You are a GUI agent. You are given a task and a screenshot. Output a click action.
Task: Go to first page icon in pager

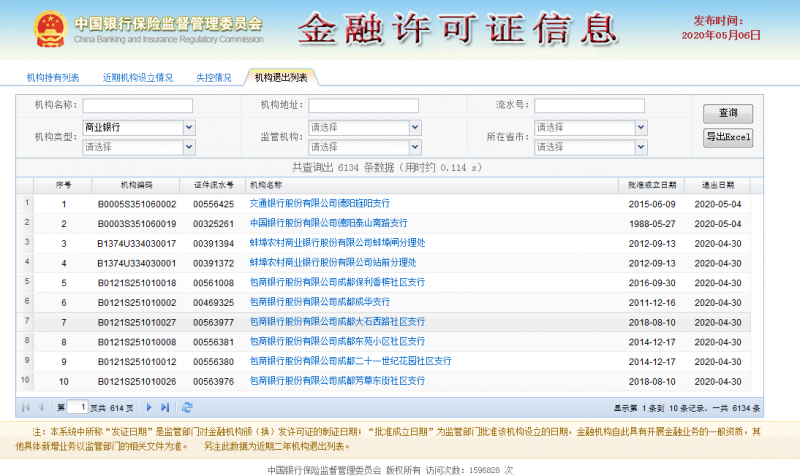point(26,407)
